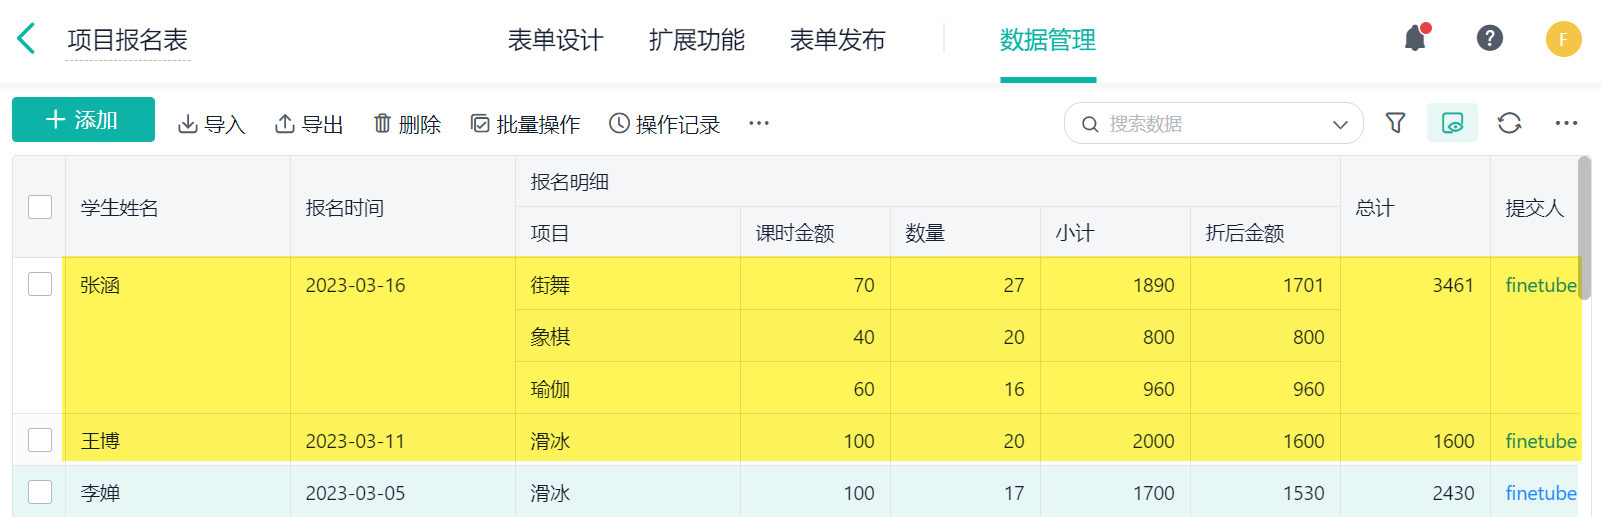Click the 导入 import button

coord(211,124)
